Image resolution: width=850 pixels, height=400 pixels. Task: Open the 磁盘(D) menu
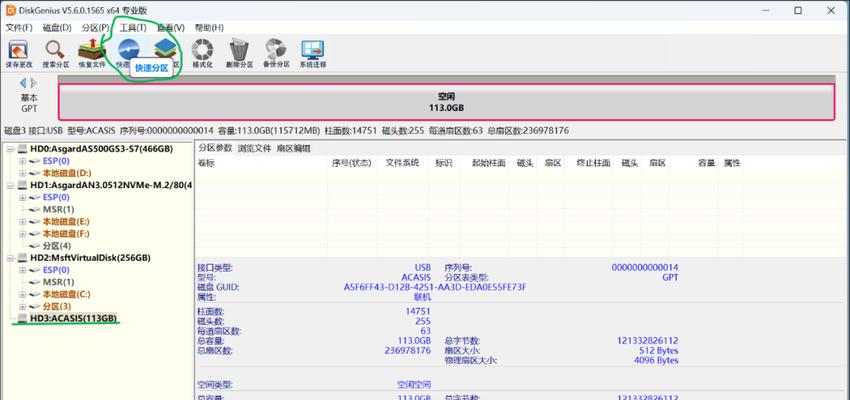pos(57,28)
